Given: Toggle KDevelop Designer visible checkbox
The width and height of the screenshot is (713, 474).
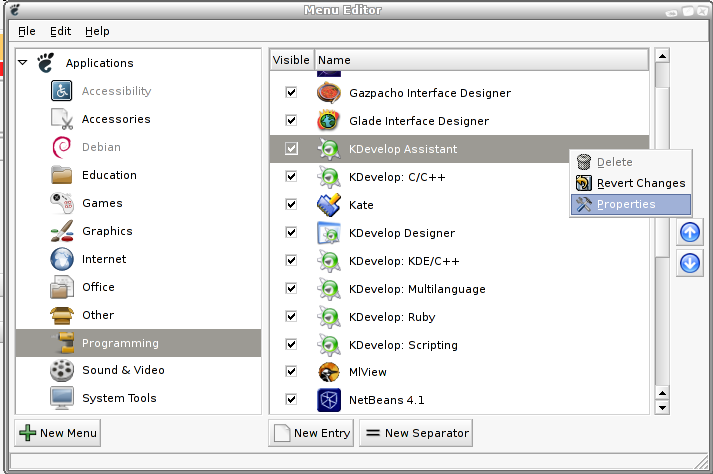Looking at the screenshot, I should coord(291,232).
